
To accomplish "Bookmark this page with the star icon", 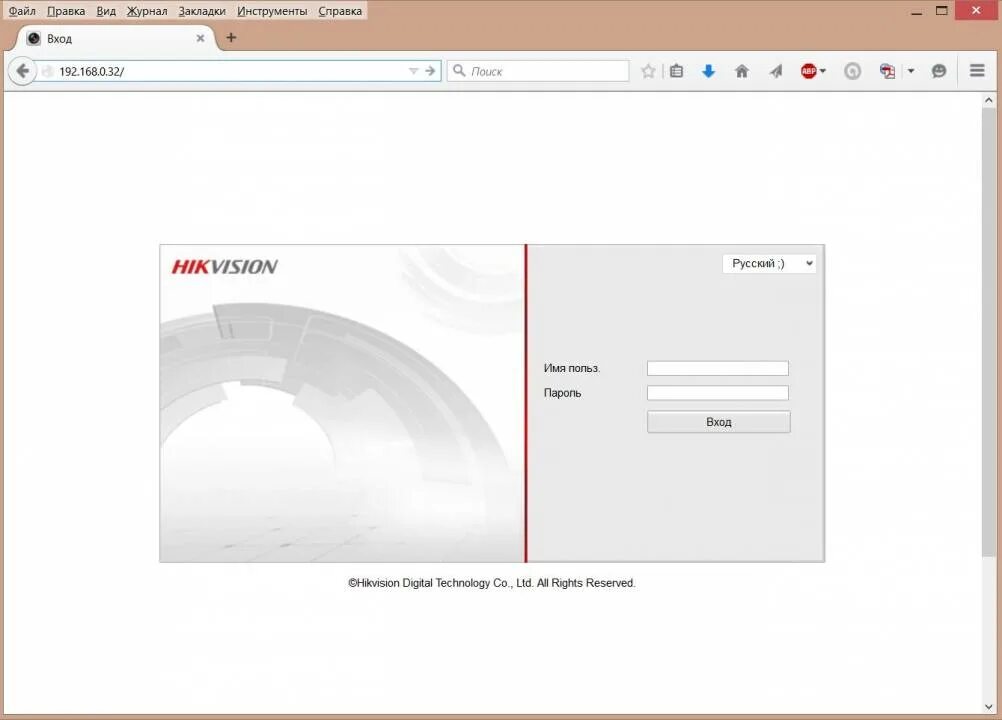I will coord(648,71).
